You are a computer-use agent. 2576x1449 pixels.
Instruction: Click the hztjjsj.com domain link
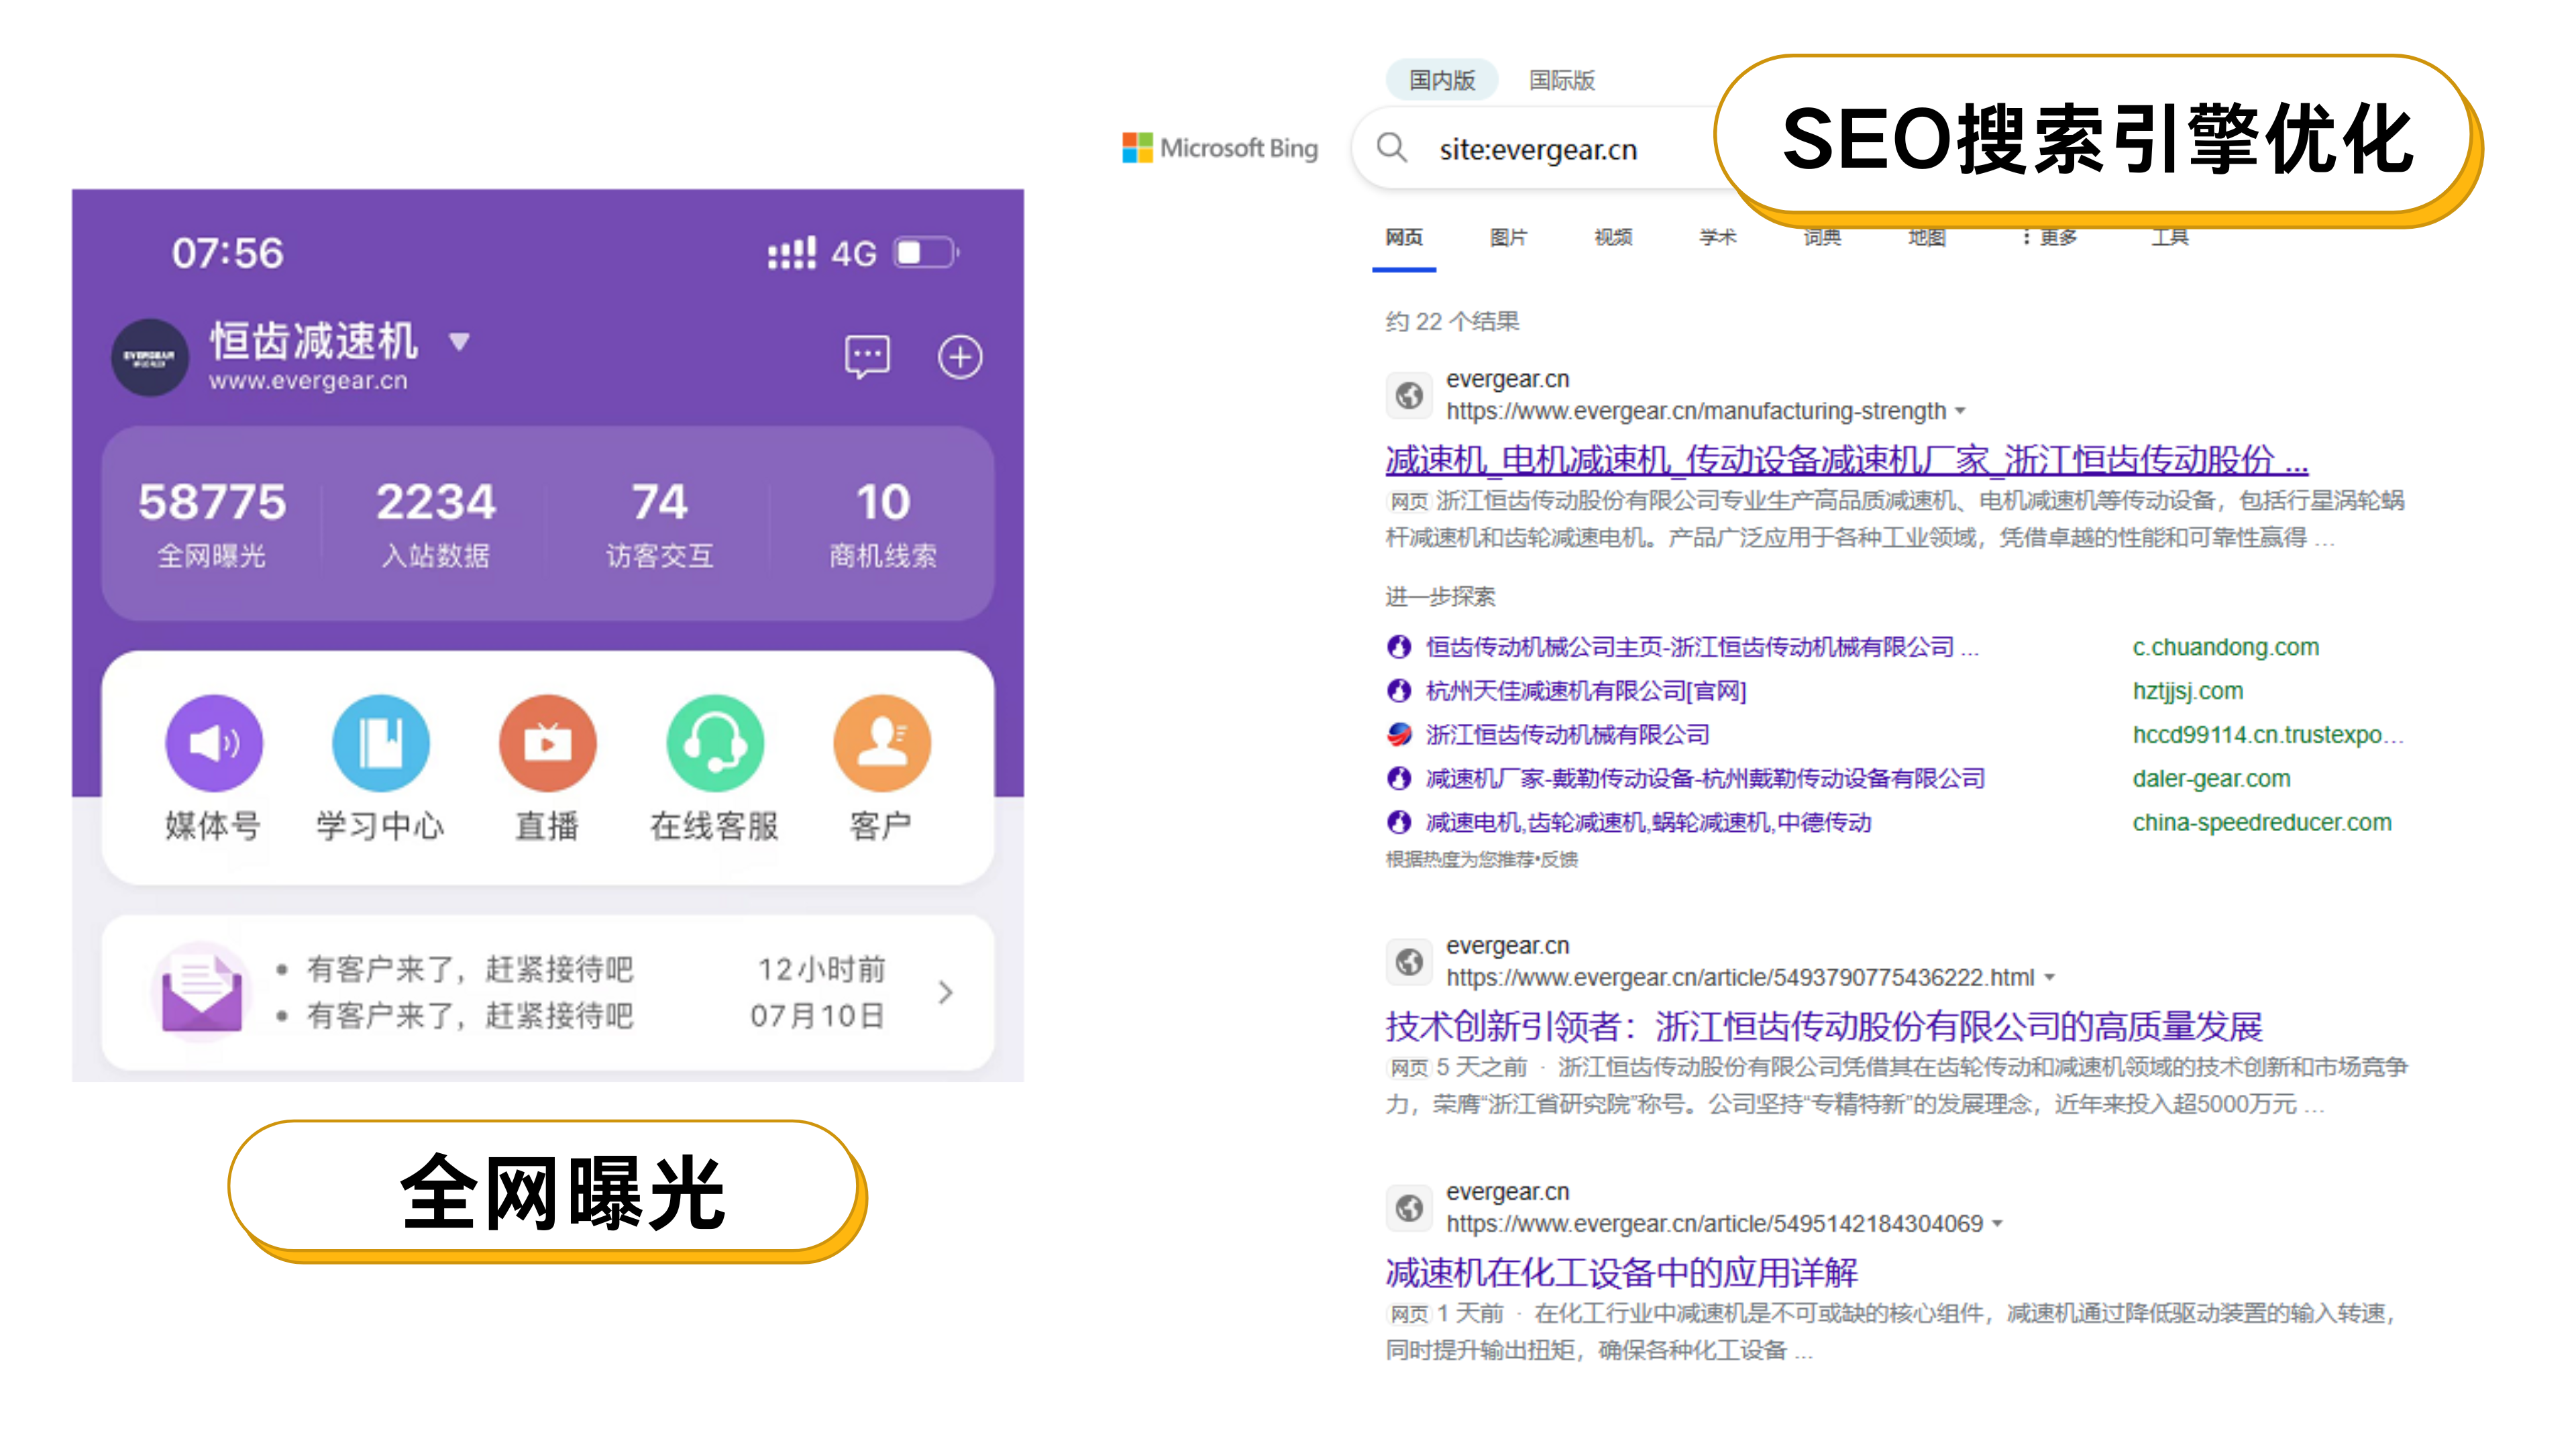tap(2187, 691)
